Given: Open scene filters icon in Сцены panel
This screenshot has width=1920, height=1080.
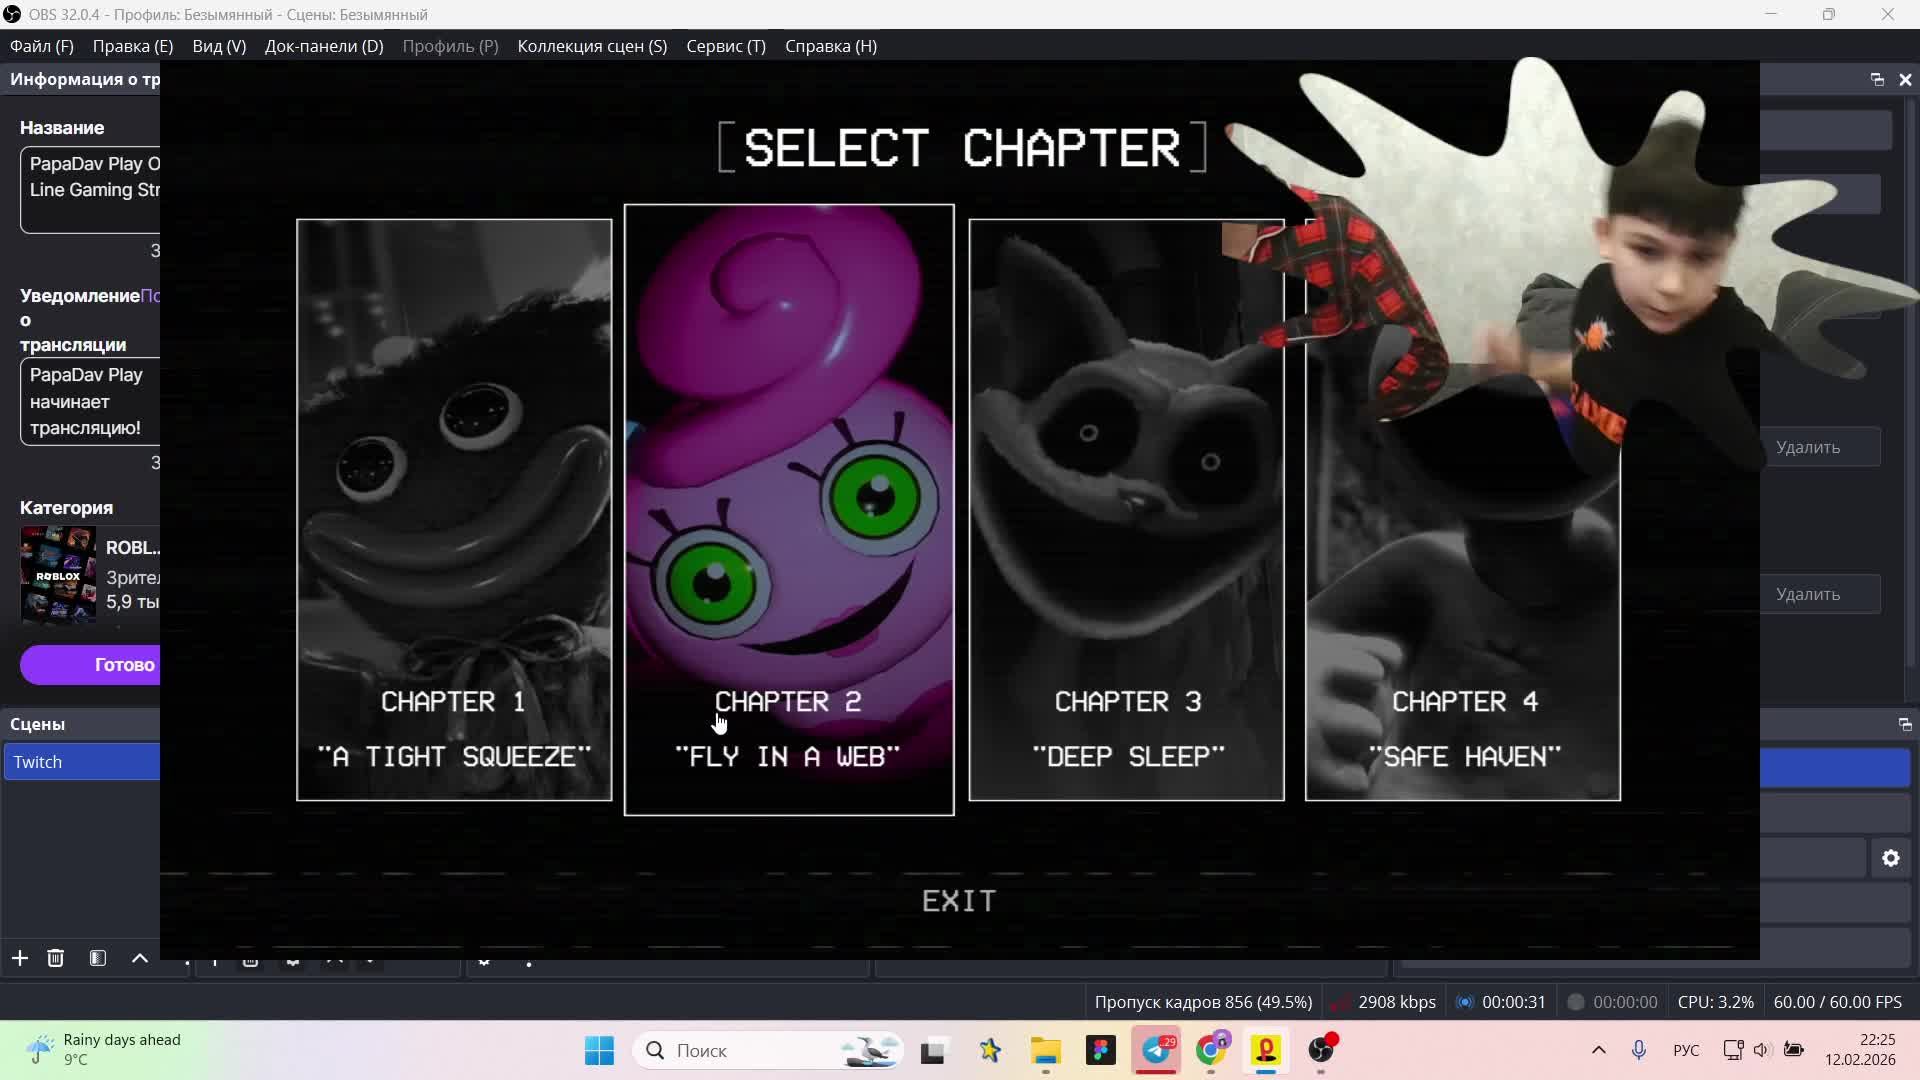Looking at the screenshot, I should pyautogui.click(x=98, y=958).
